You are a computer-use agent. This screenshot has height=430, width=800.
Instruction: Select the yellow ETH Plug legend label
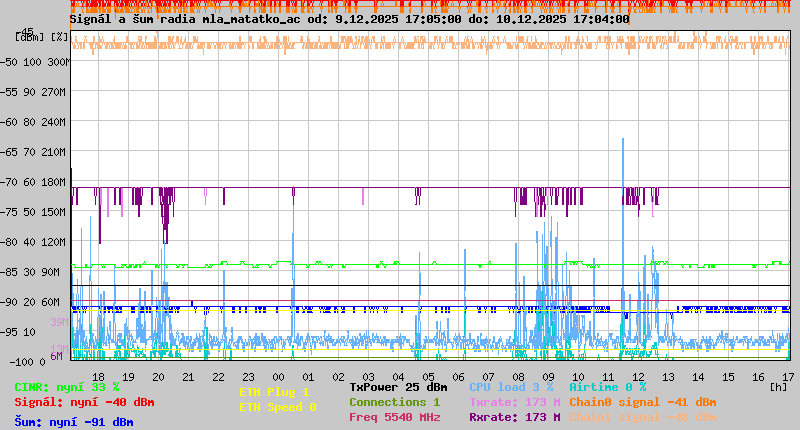274,392
